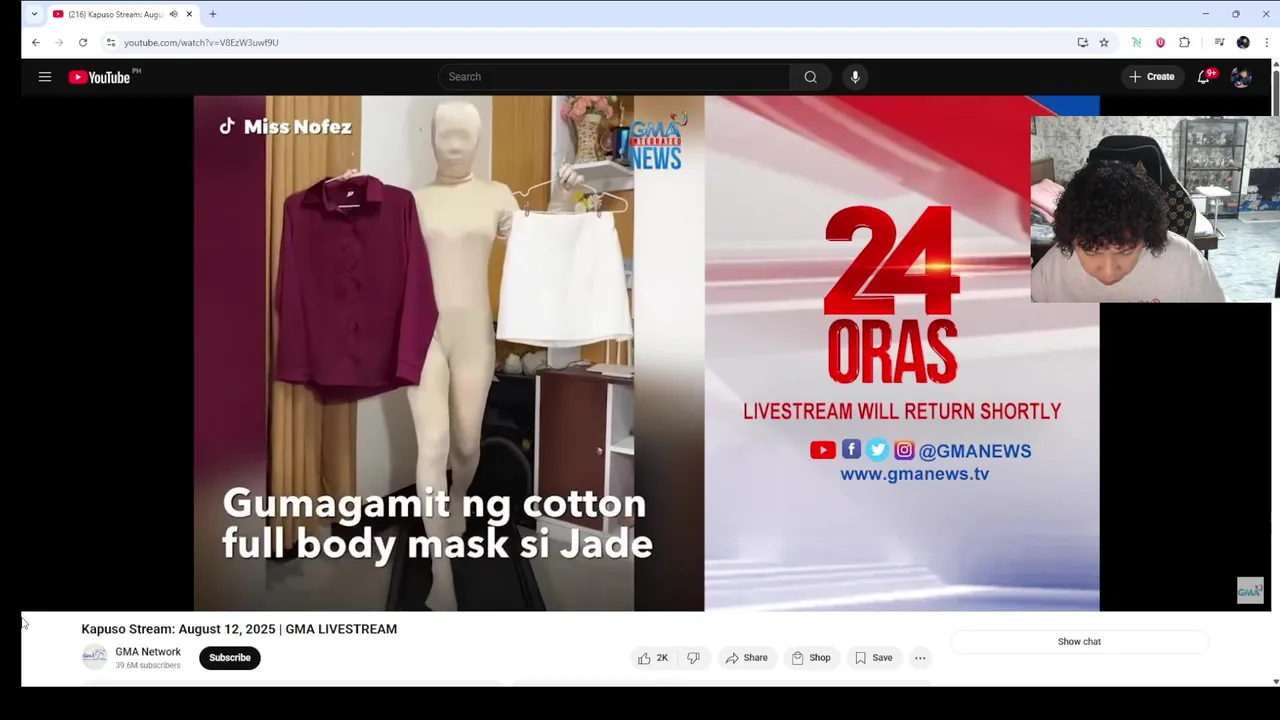Click the Show chat button
Screen dimensions: 1280x720
[1079, 642]
